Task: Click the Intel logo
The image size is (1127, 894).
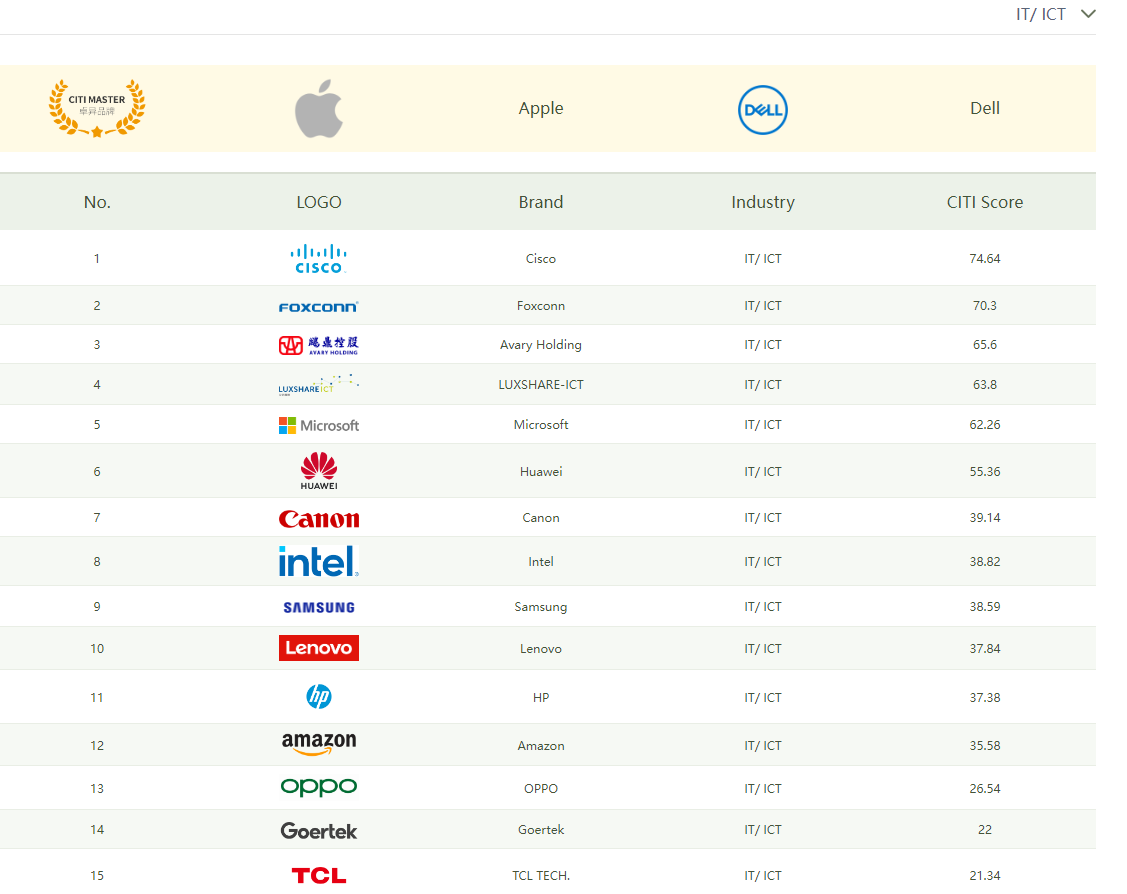Action: [319, 561]
